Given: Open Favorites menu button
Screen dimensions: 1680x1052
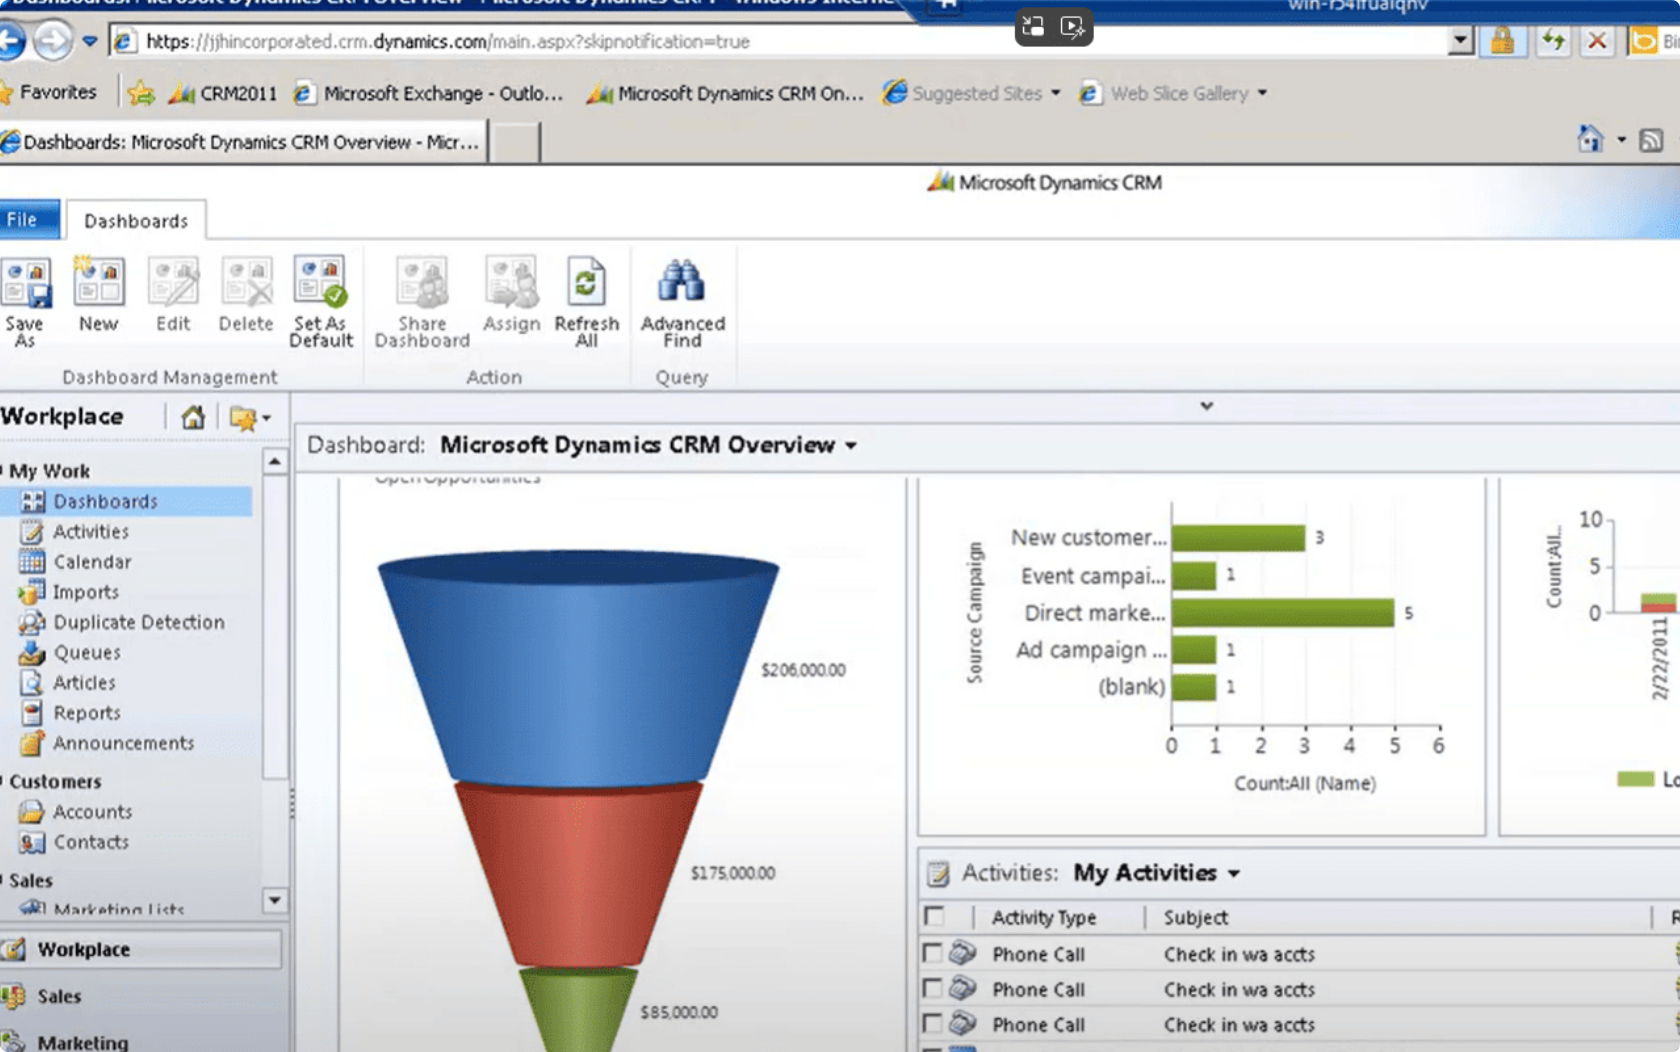Looking at the screenshot, I should point(49,93).
